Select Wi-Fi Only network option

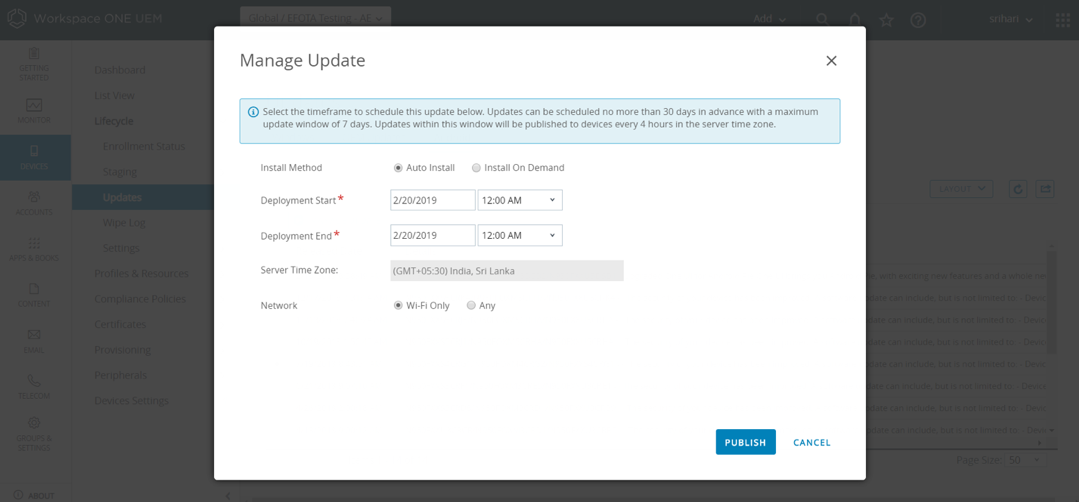point(398,306)
